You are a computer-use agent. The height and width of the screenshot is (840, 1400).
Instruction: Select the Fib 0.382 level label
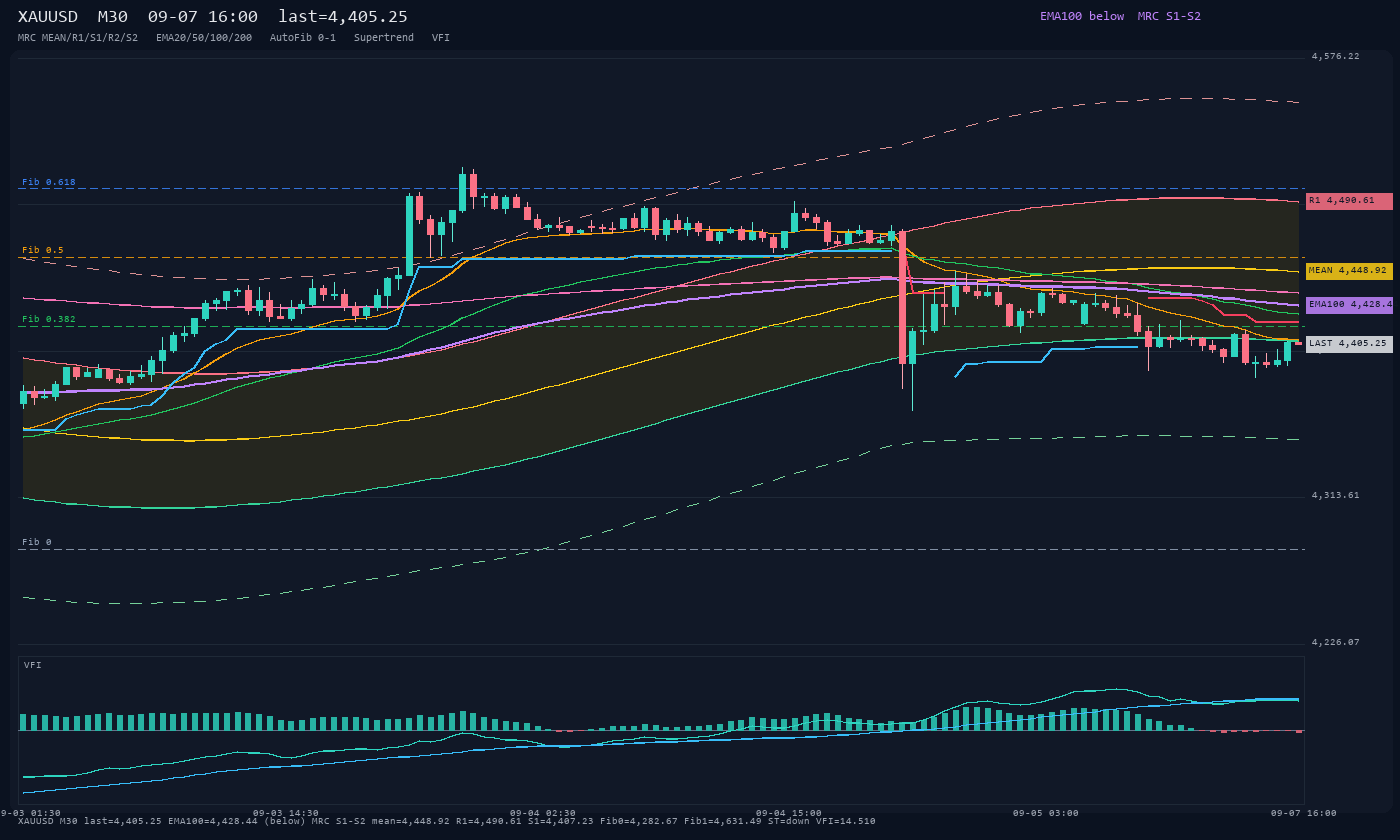(x=49, y=319)
